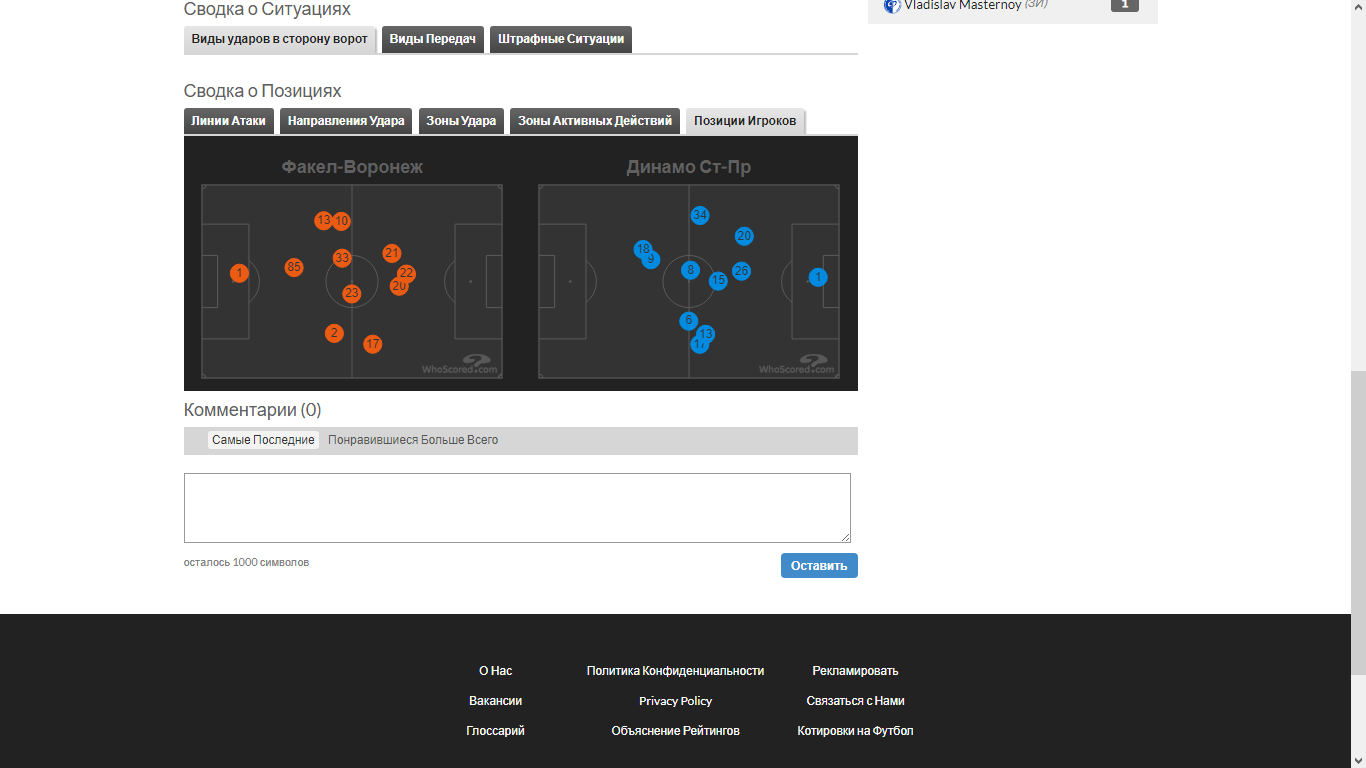Open the Котировки на Футбол link
The width and height of the screenshot is (1366, 768).
(855, 731)
